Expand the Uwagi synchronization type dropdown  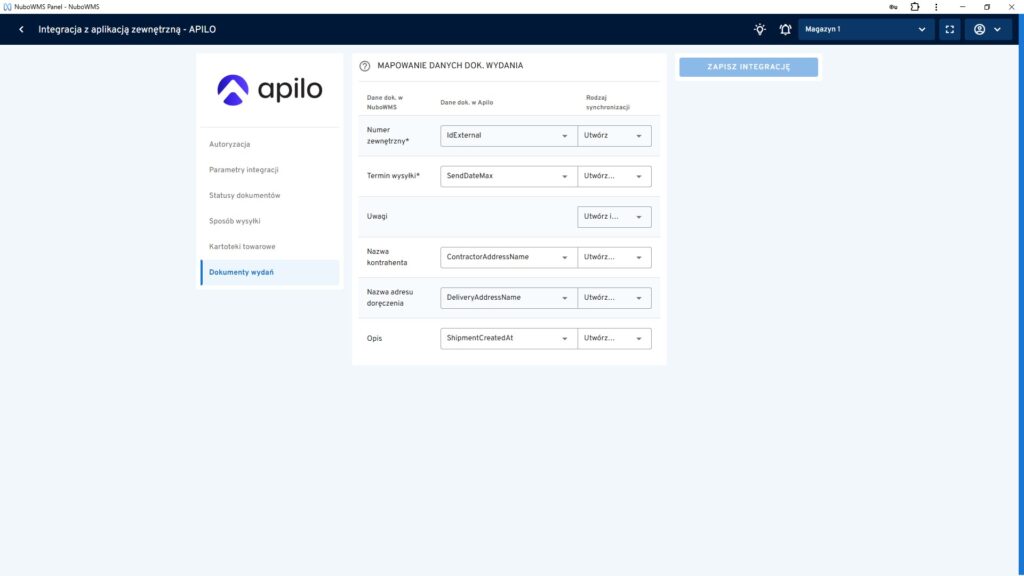614,217
